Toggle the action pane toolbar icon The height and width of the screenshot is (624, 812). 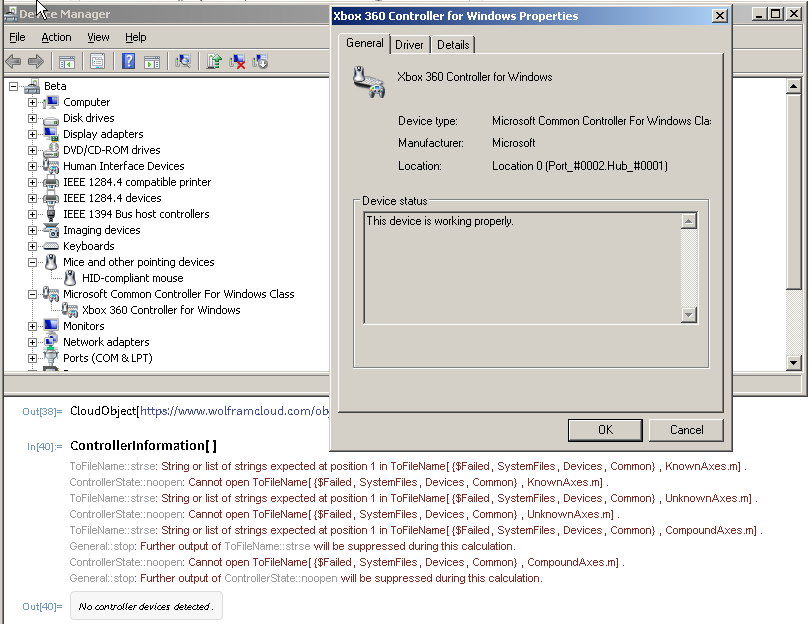pos(152,62)
